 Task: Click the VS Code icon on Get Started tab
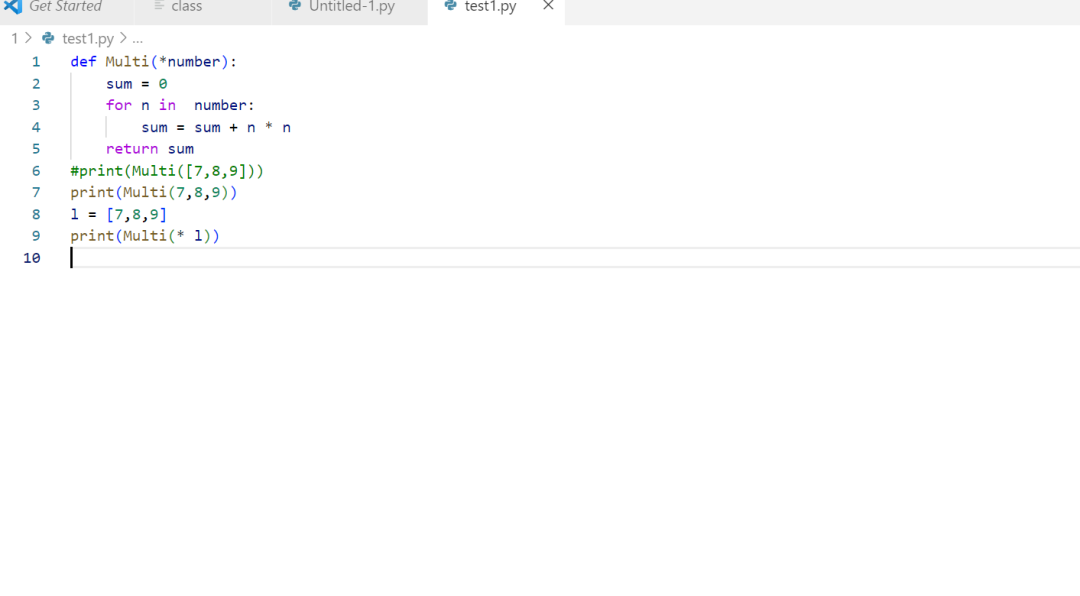pyautogui.click(x=13, y=6)
